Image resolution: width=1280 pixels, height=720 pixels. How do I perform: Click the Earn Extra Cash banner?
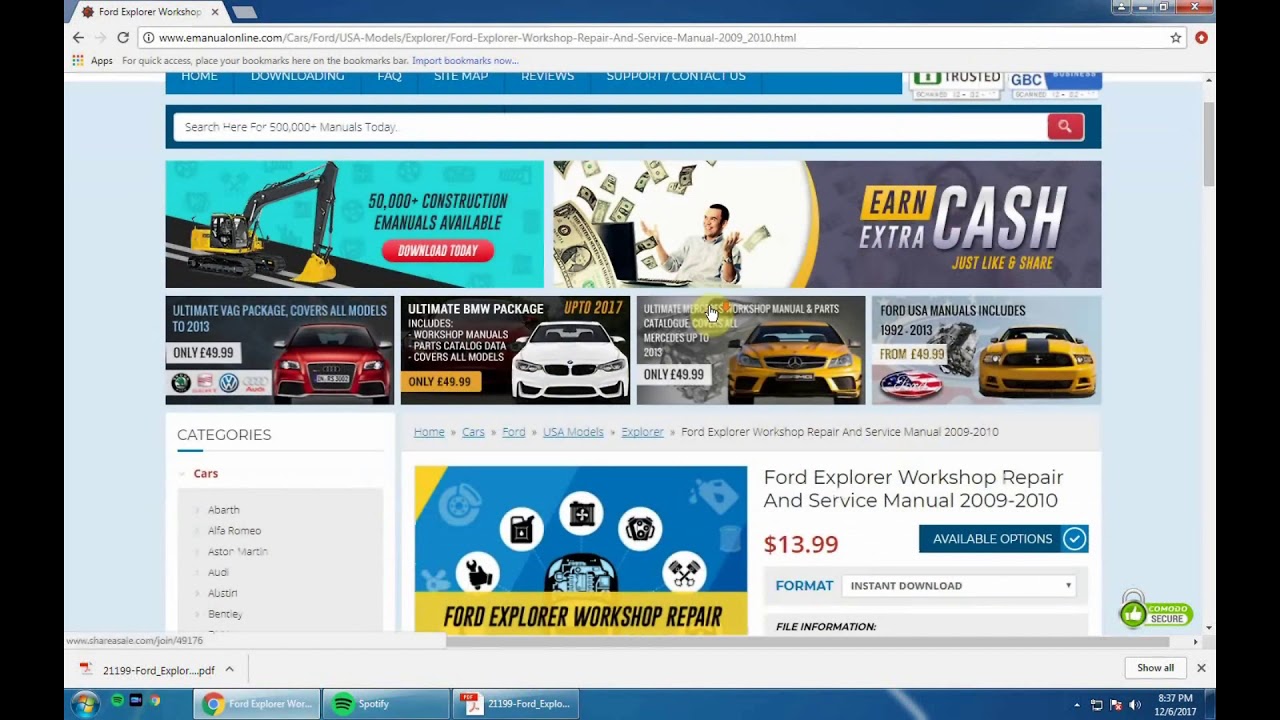coord(827,224)
